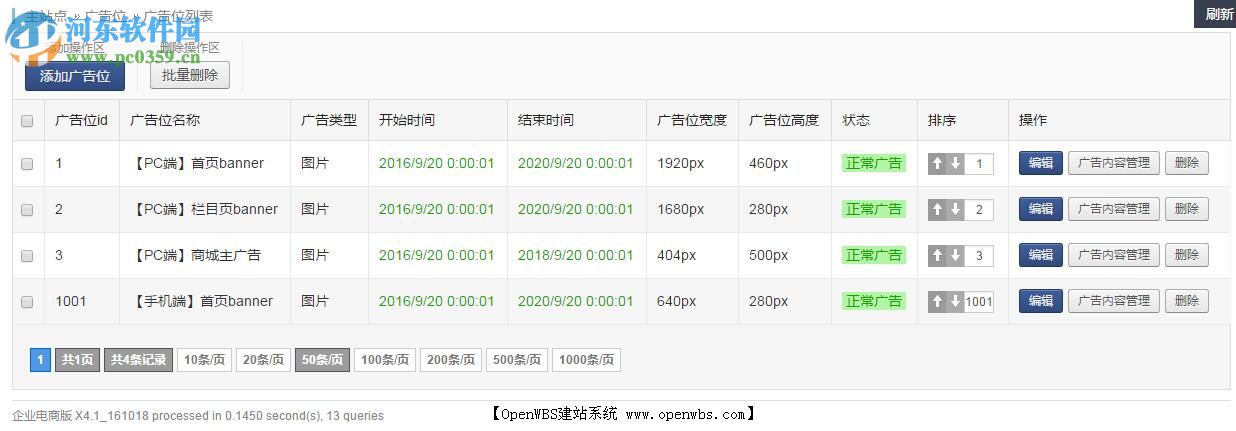This screenshot has height=431, width=1236.
Task: Tick the checkbox for ad slot 1001
Action: (x=27, y=302)
